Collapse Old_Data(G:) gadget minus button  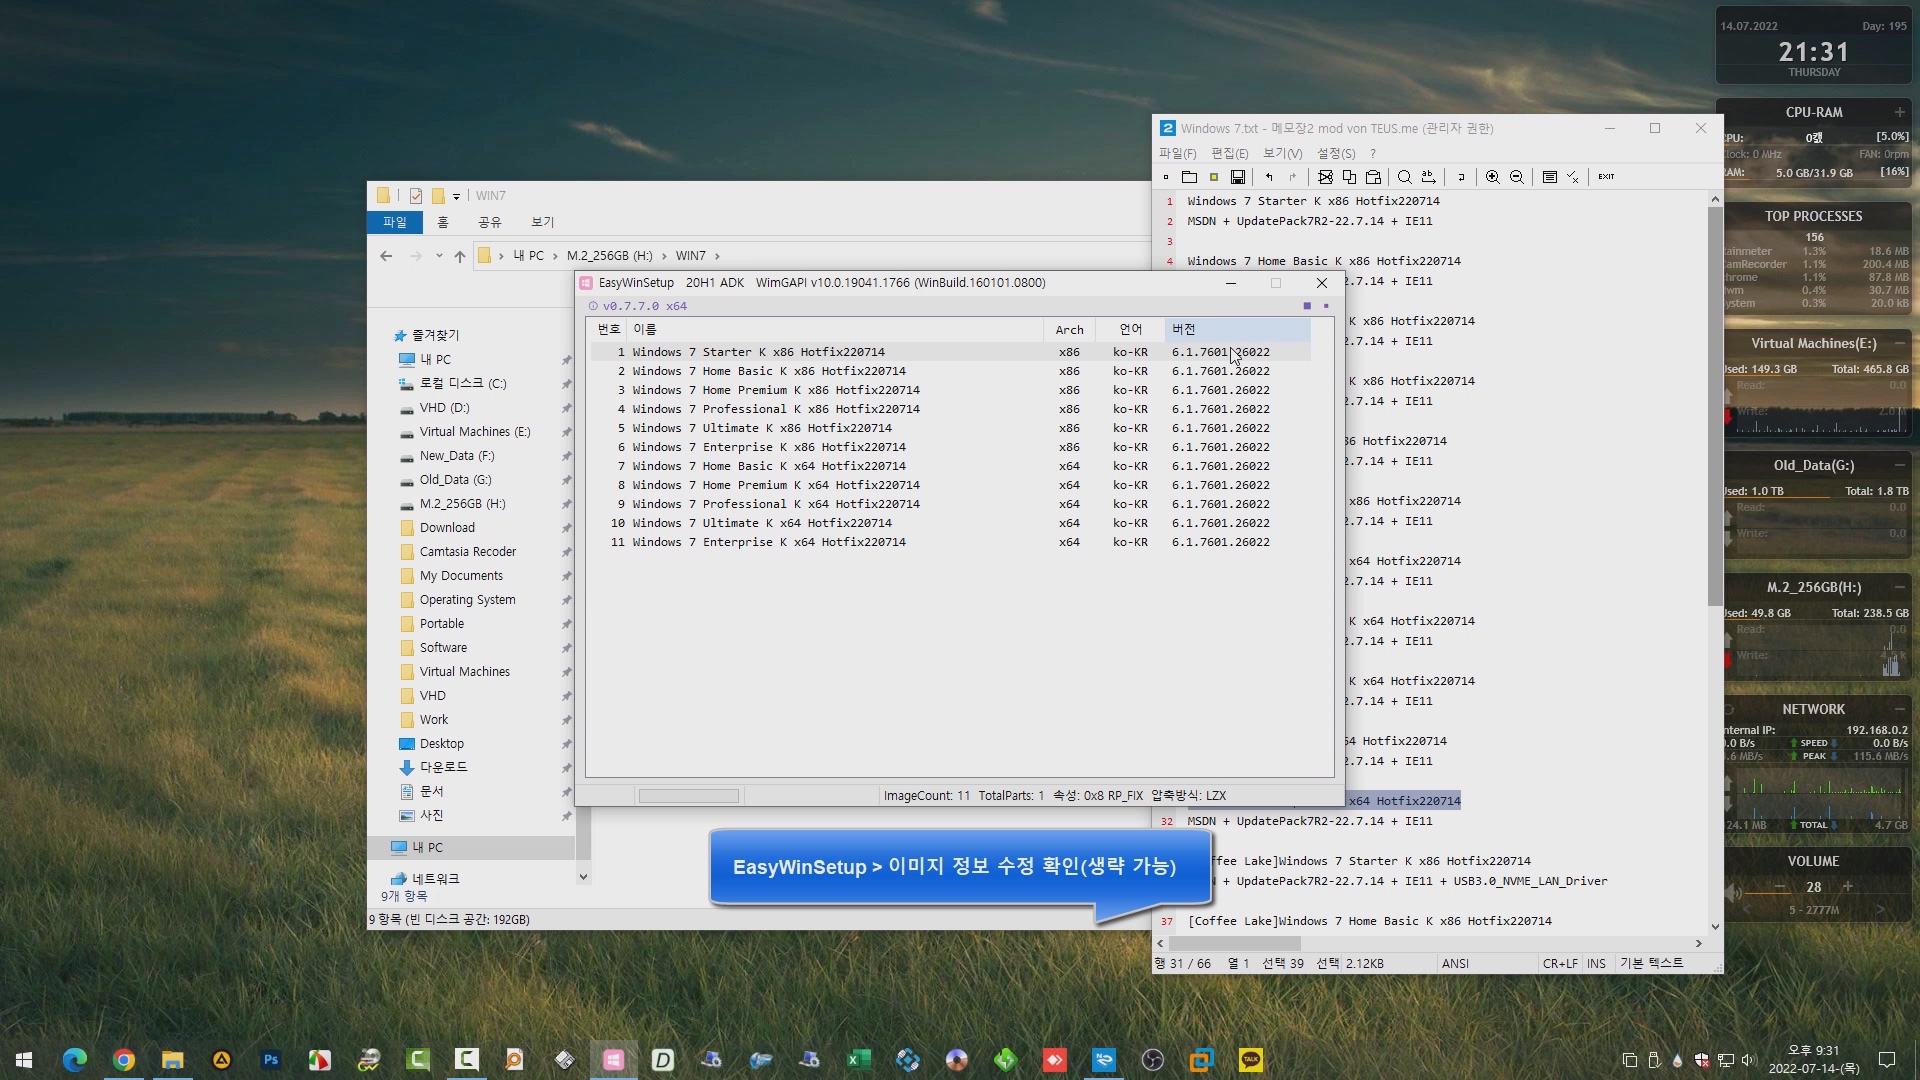1899,465
